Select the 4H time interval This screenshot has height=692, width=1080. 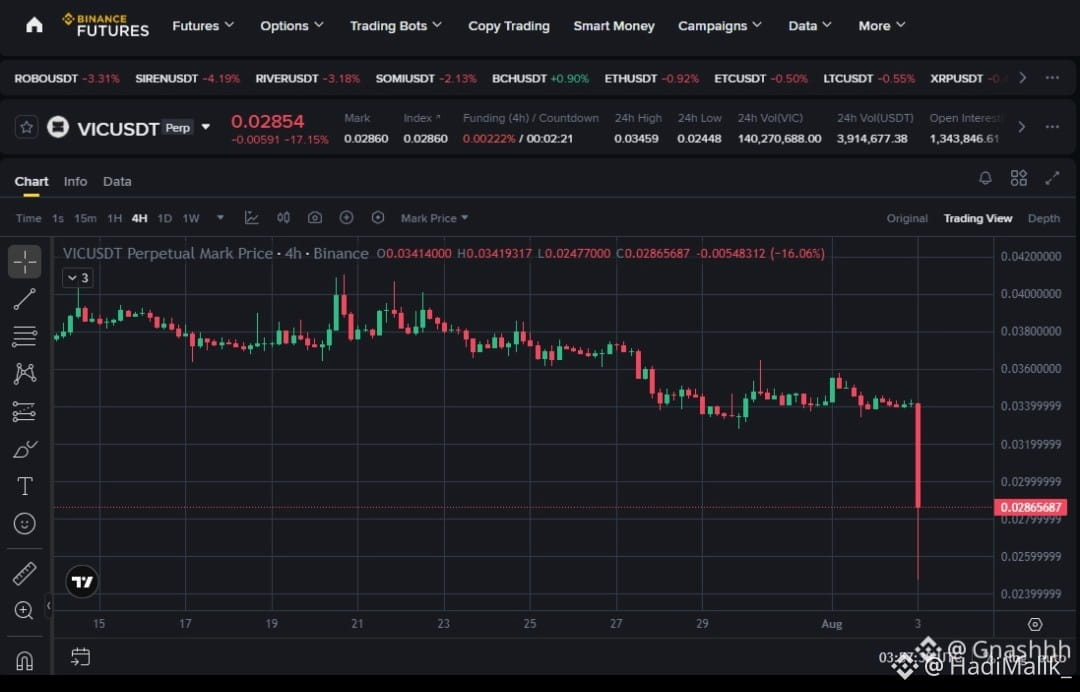pos(139,218)
